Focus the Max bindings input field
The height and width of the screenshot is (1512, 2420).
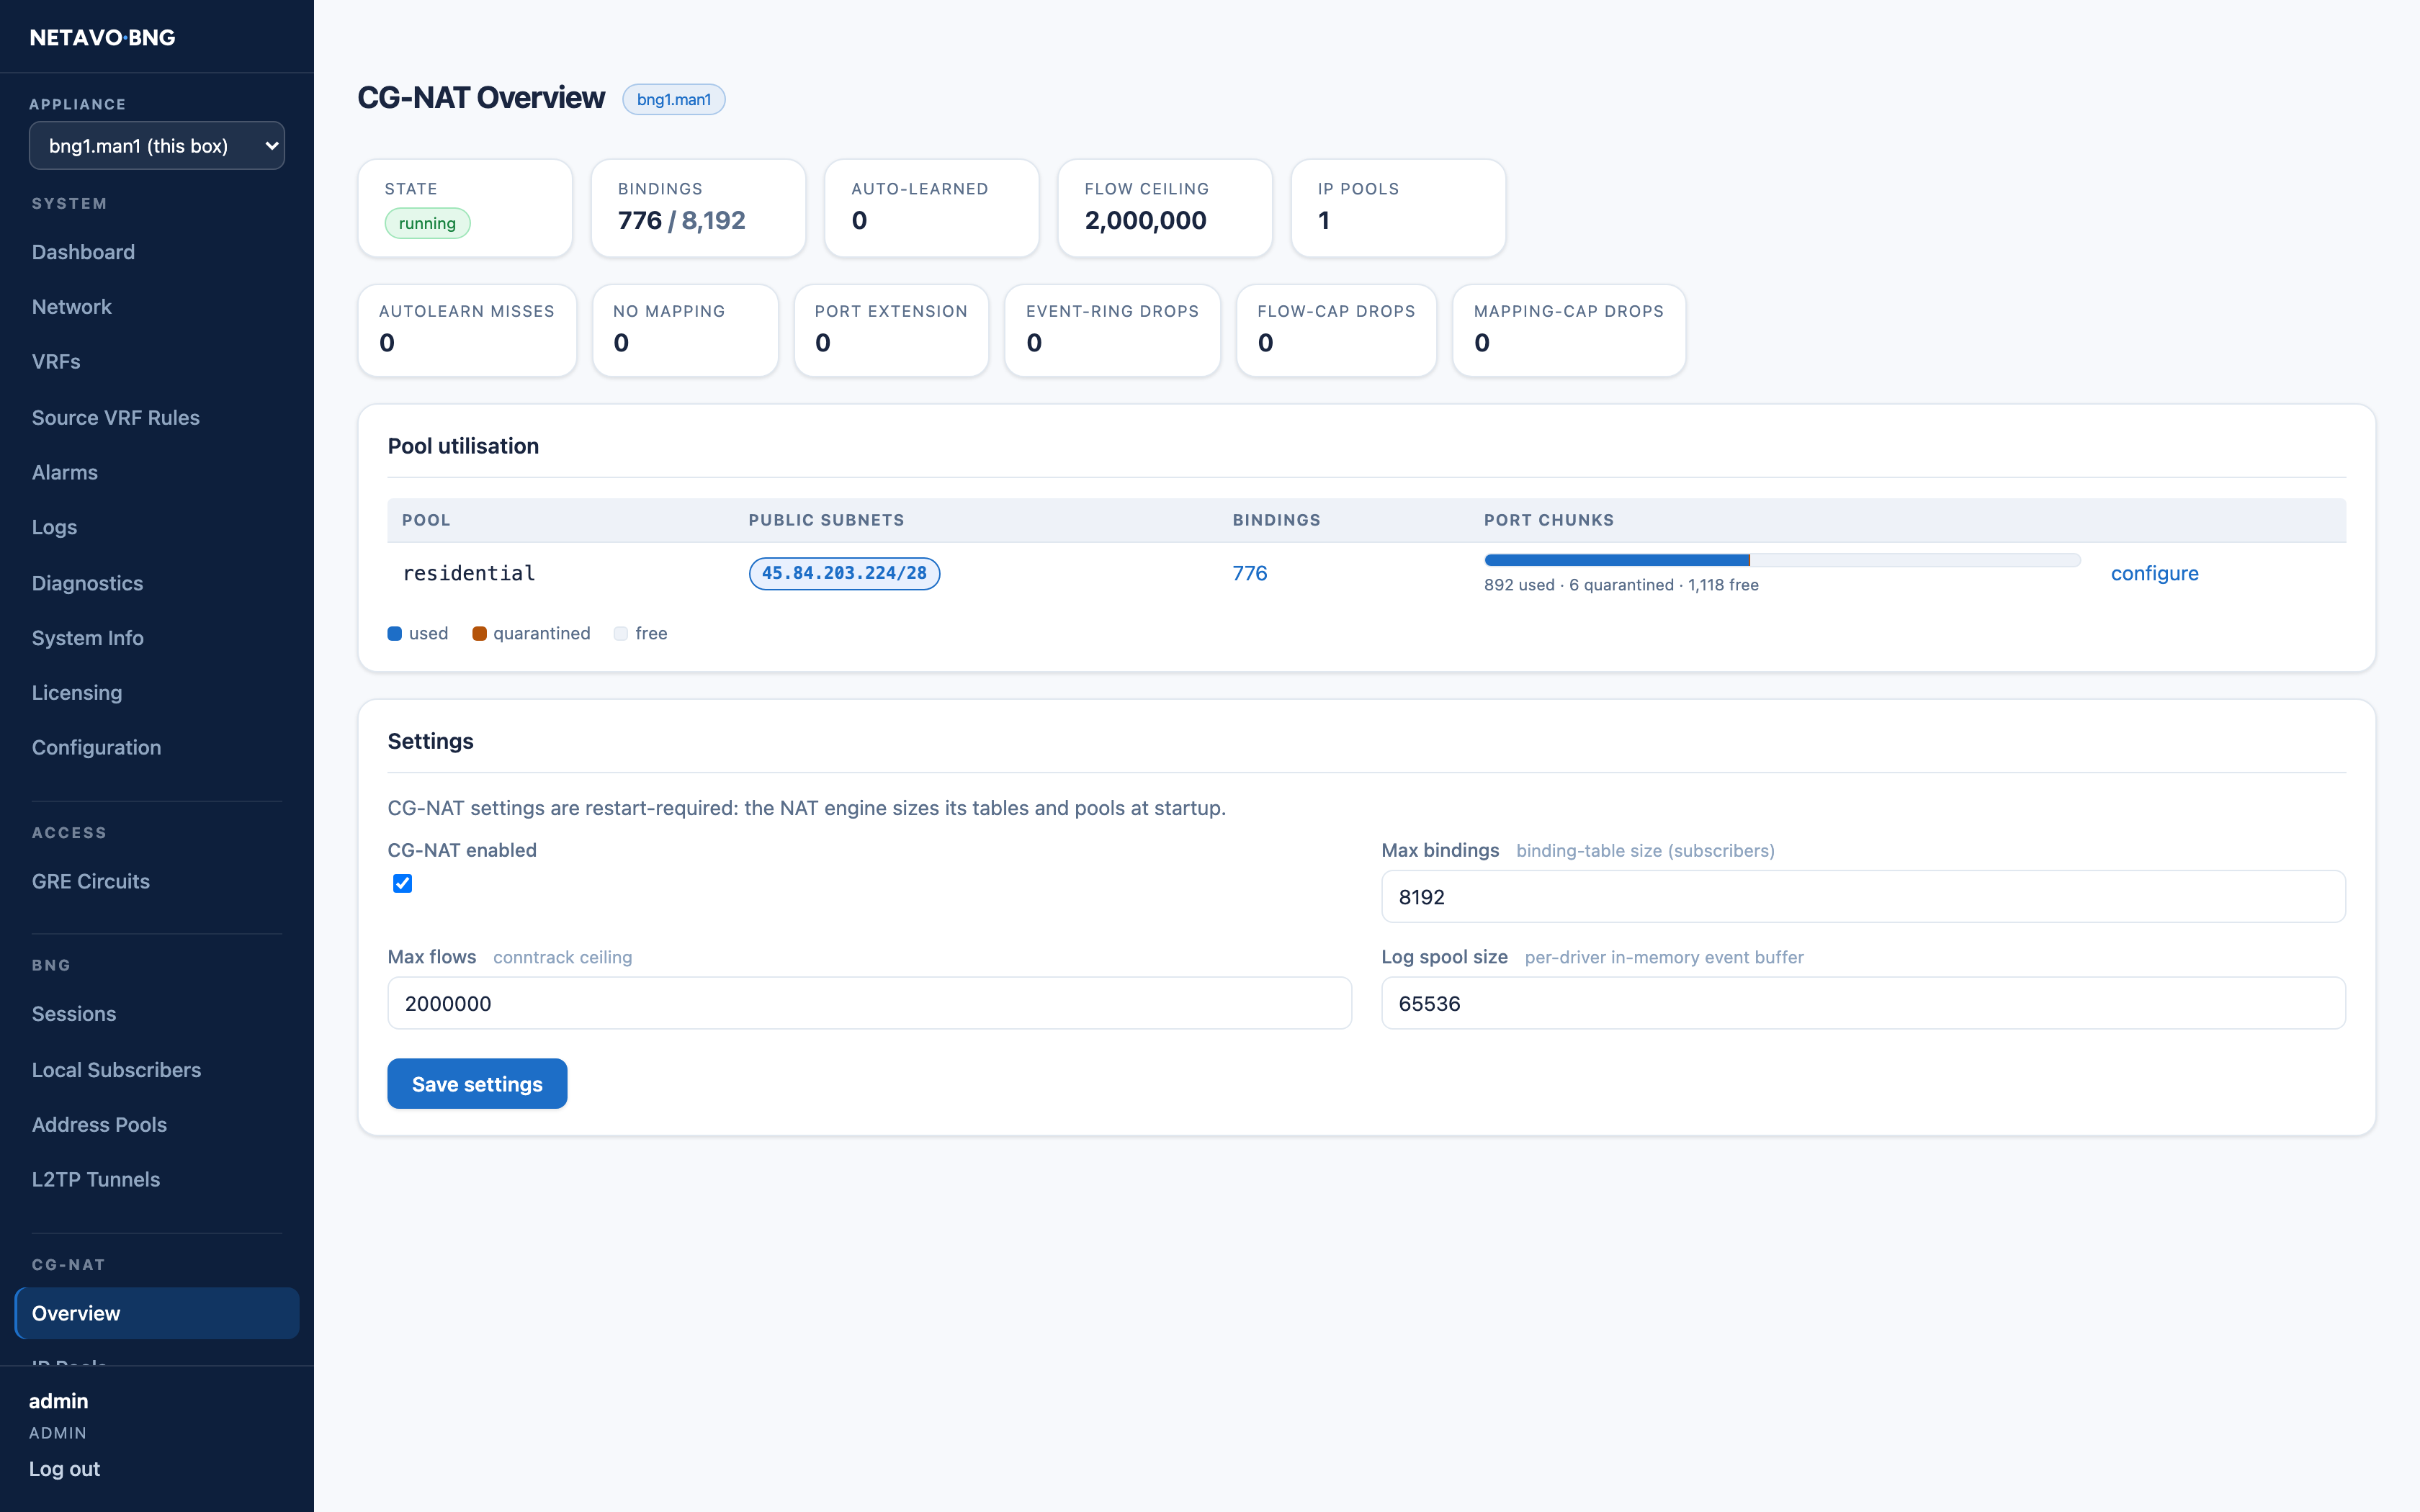pyautogui.click(x=1863, y=896)
